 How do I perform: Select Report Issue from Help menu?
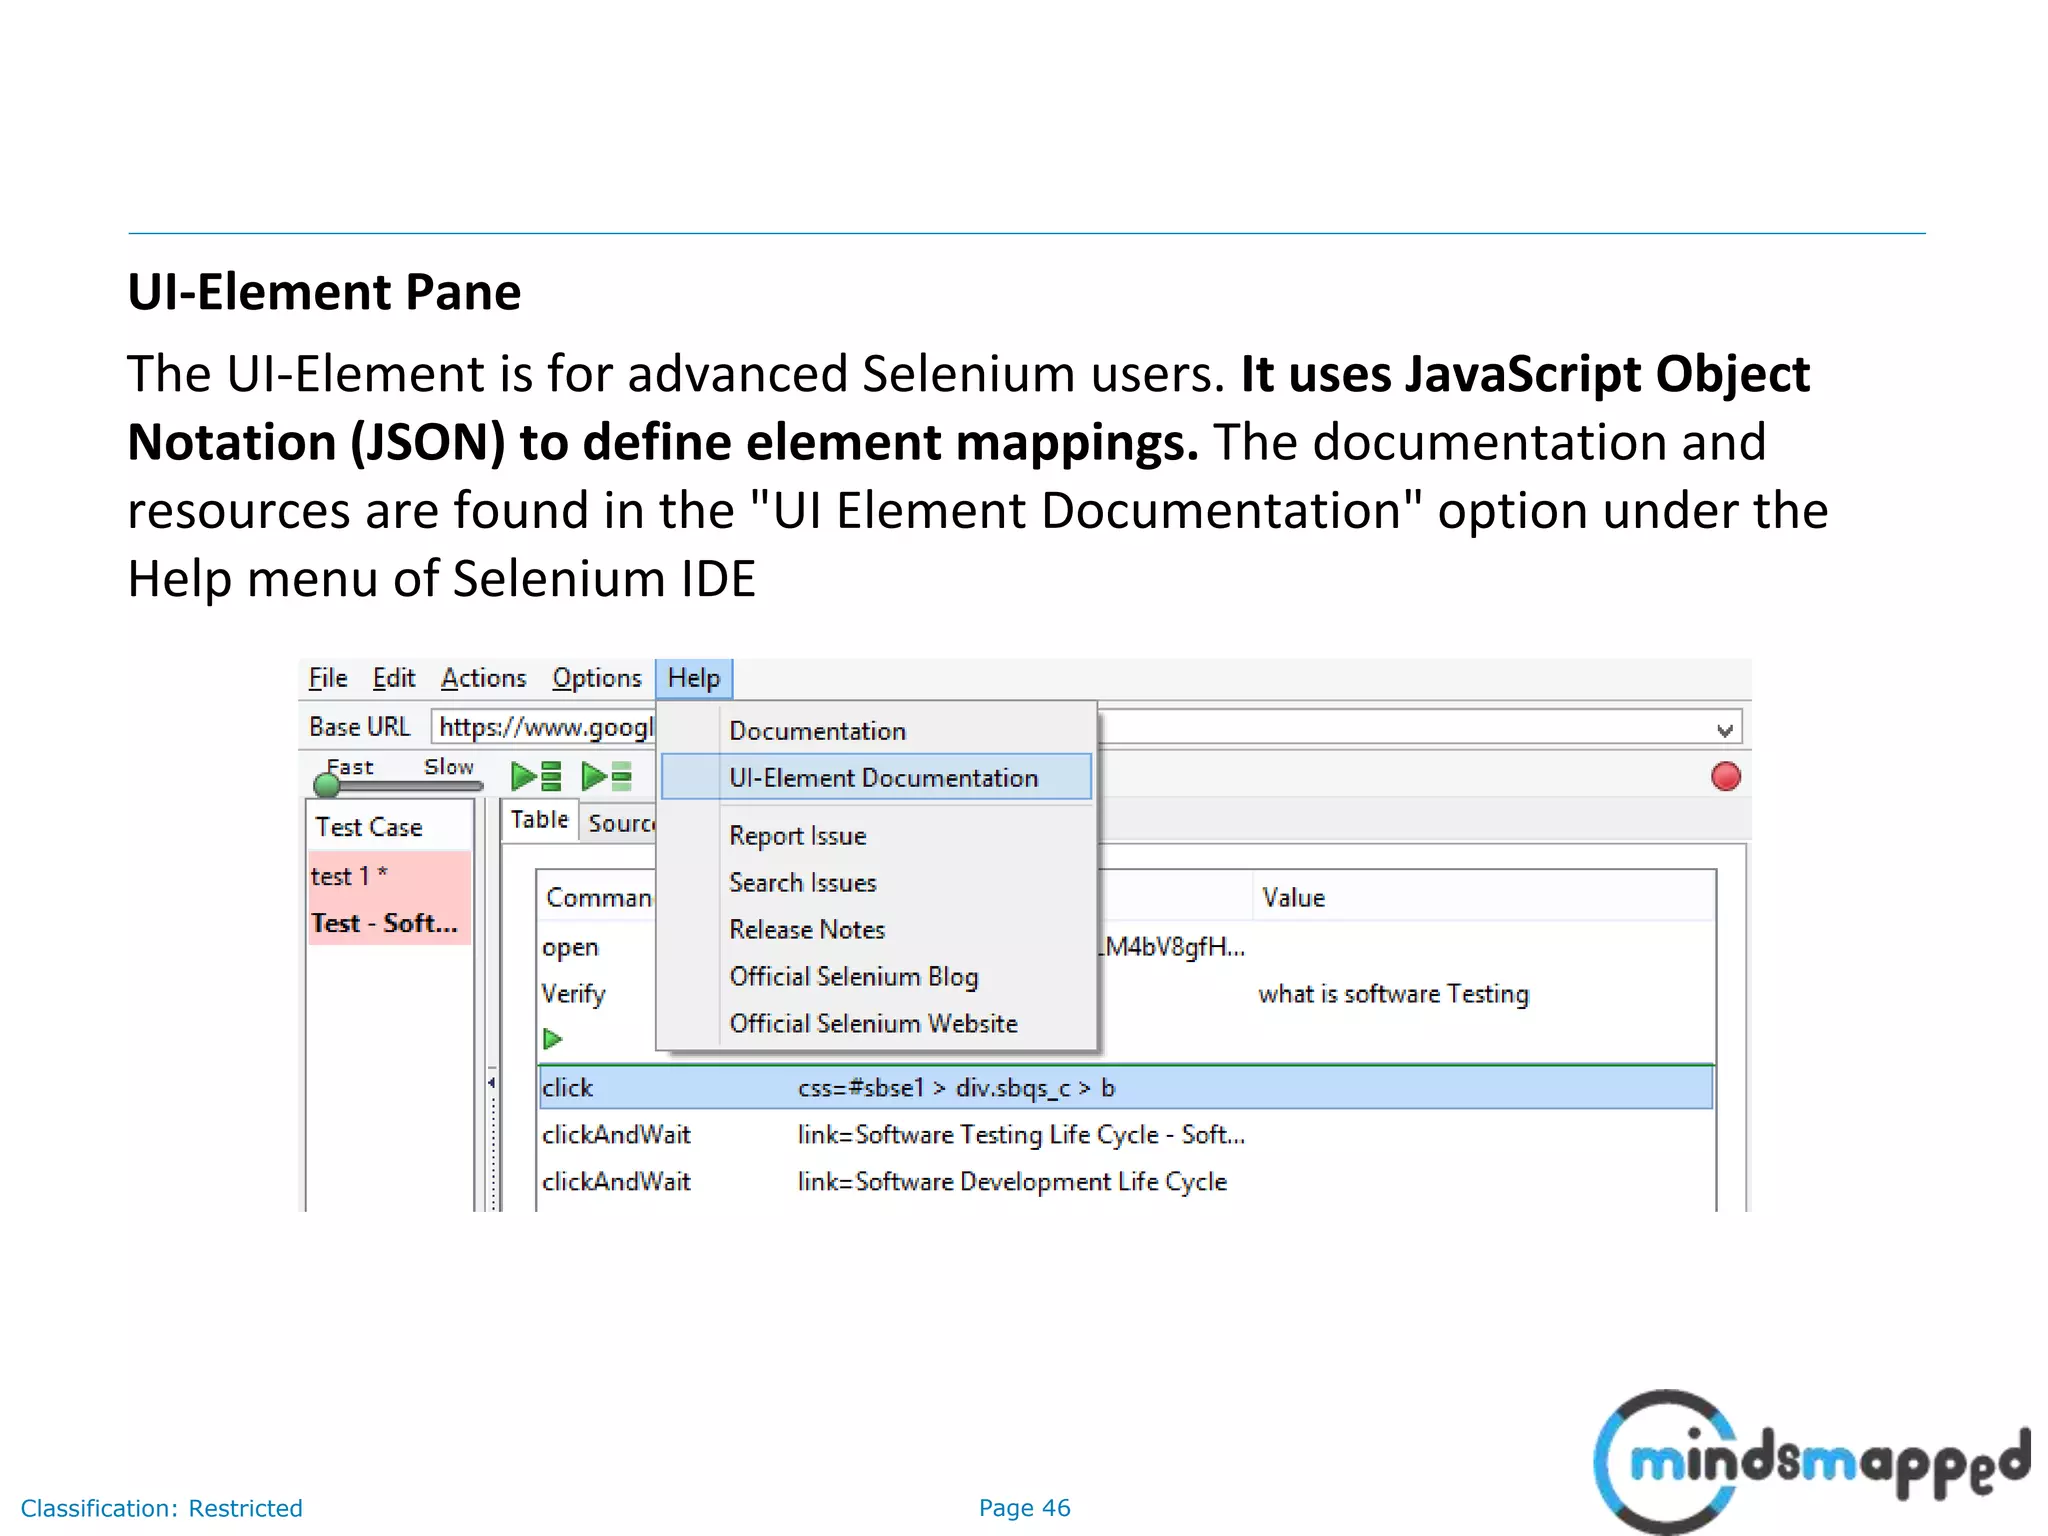coord(797,836)
